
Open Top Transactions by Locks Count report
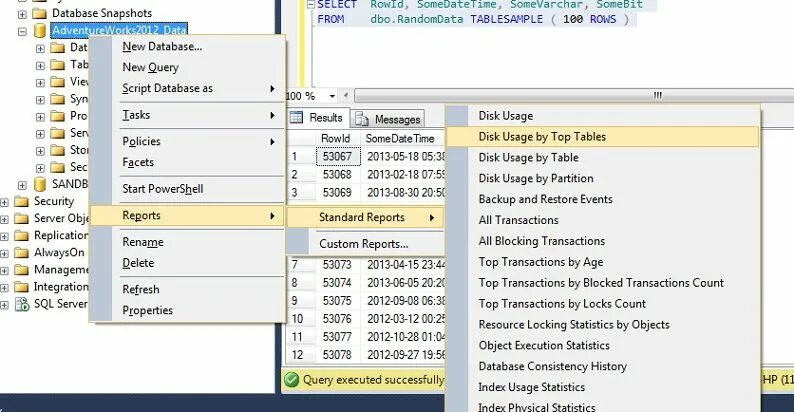[603, 304]
